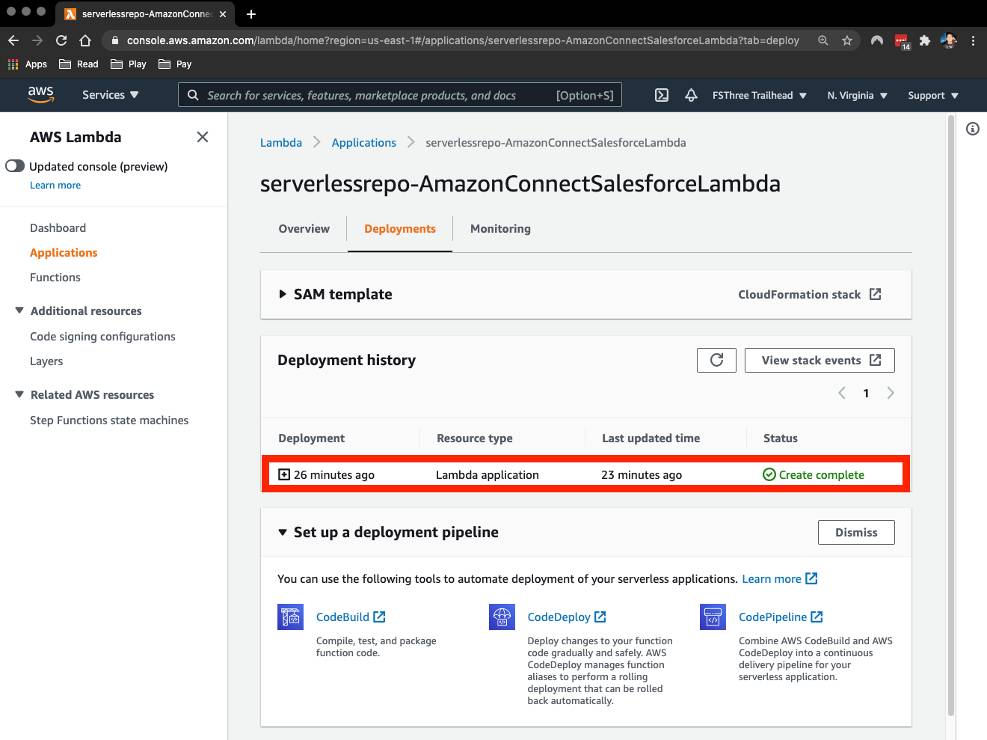Click the red calendar extension icon

coord(901,41)
